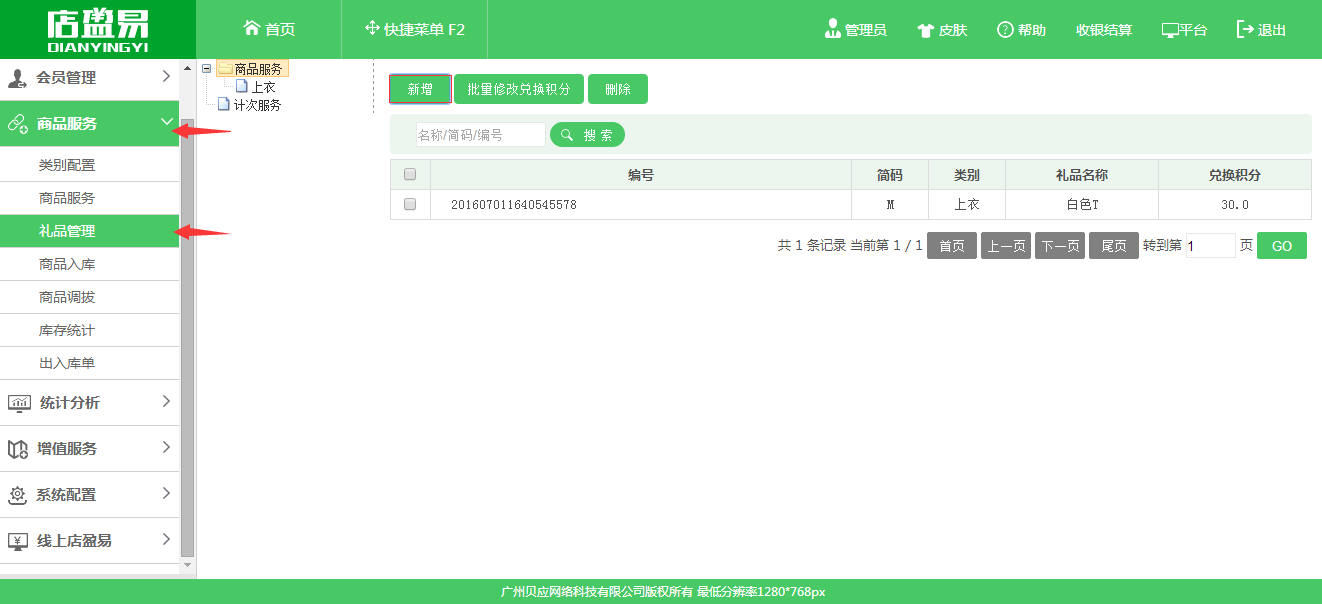Open 收银结算 in top bar

[1104, 30]
